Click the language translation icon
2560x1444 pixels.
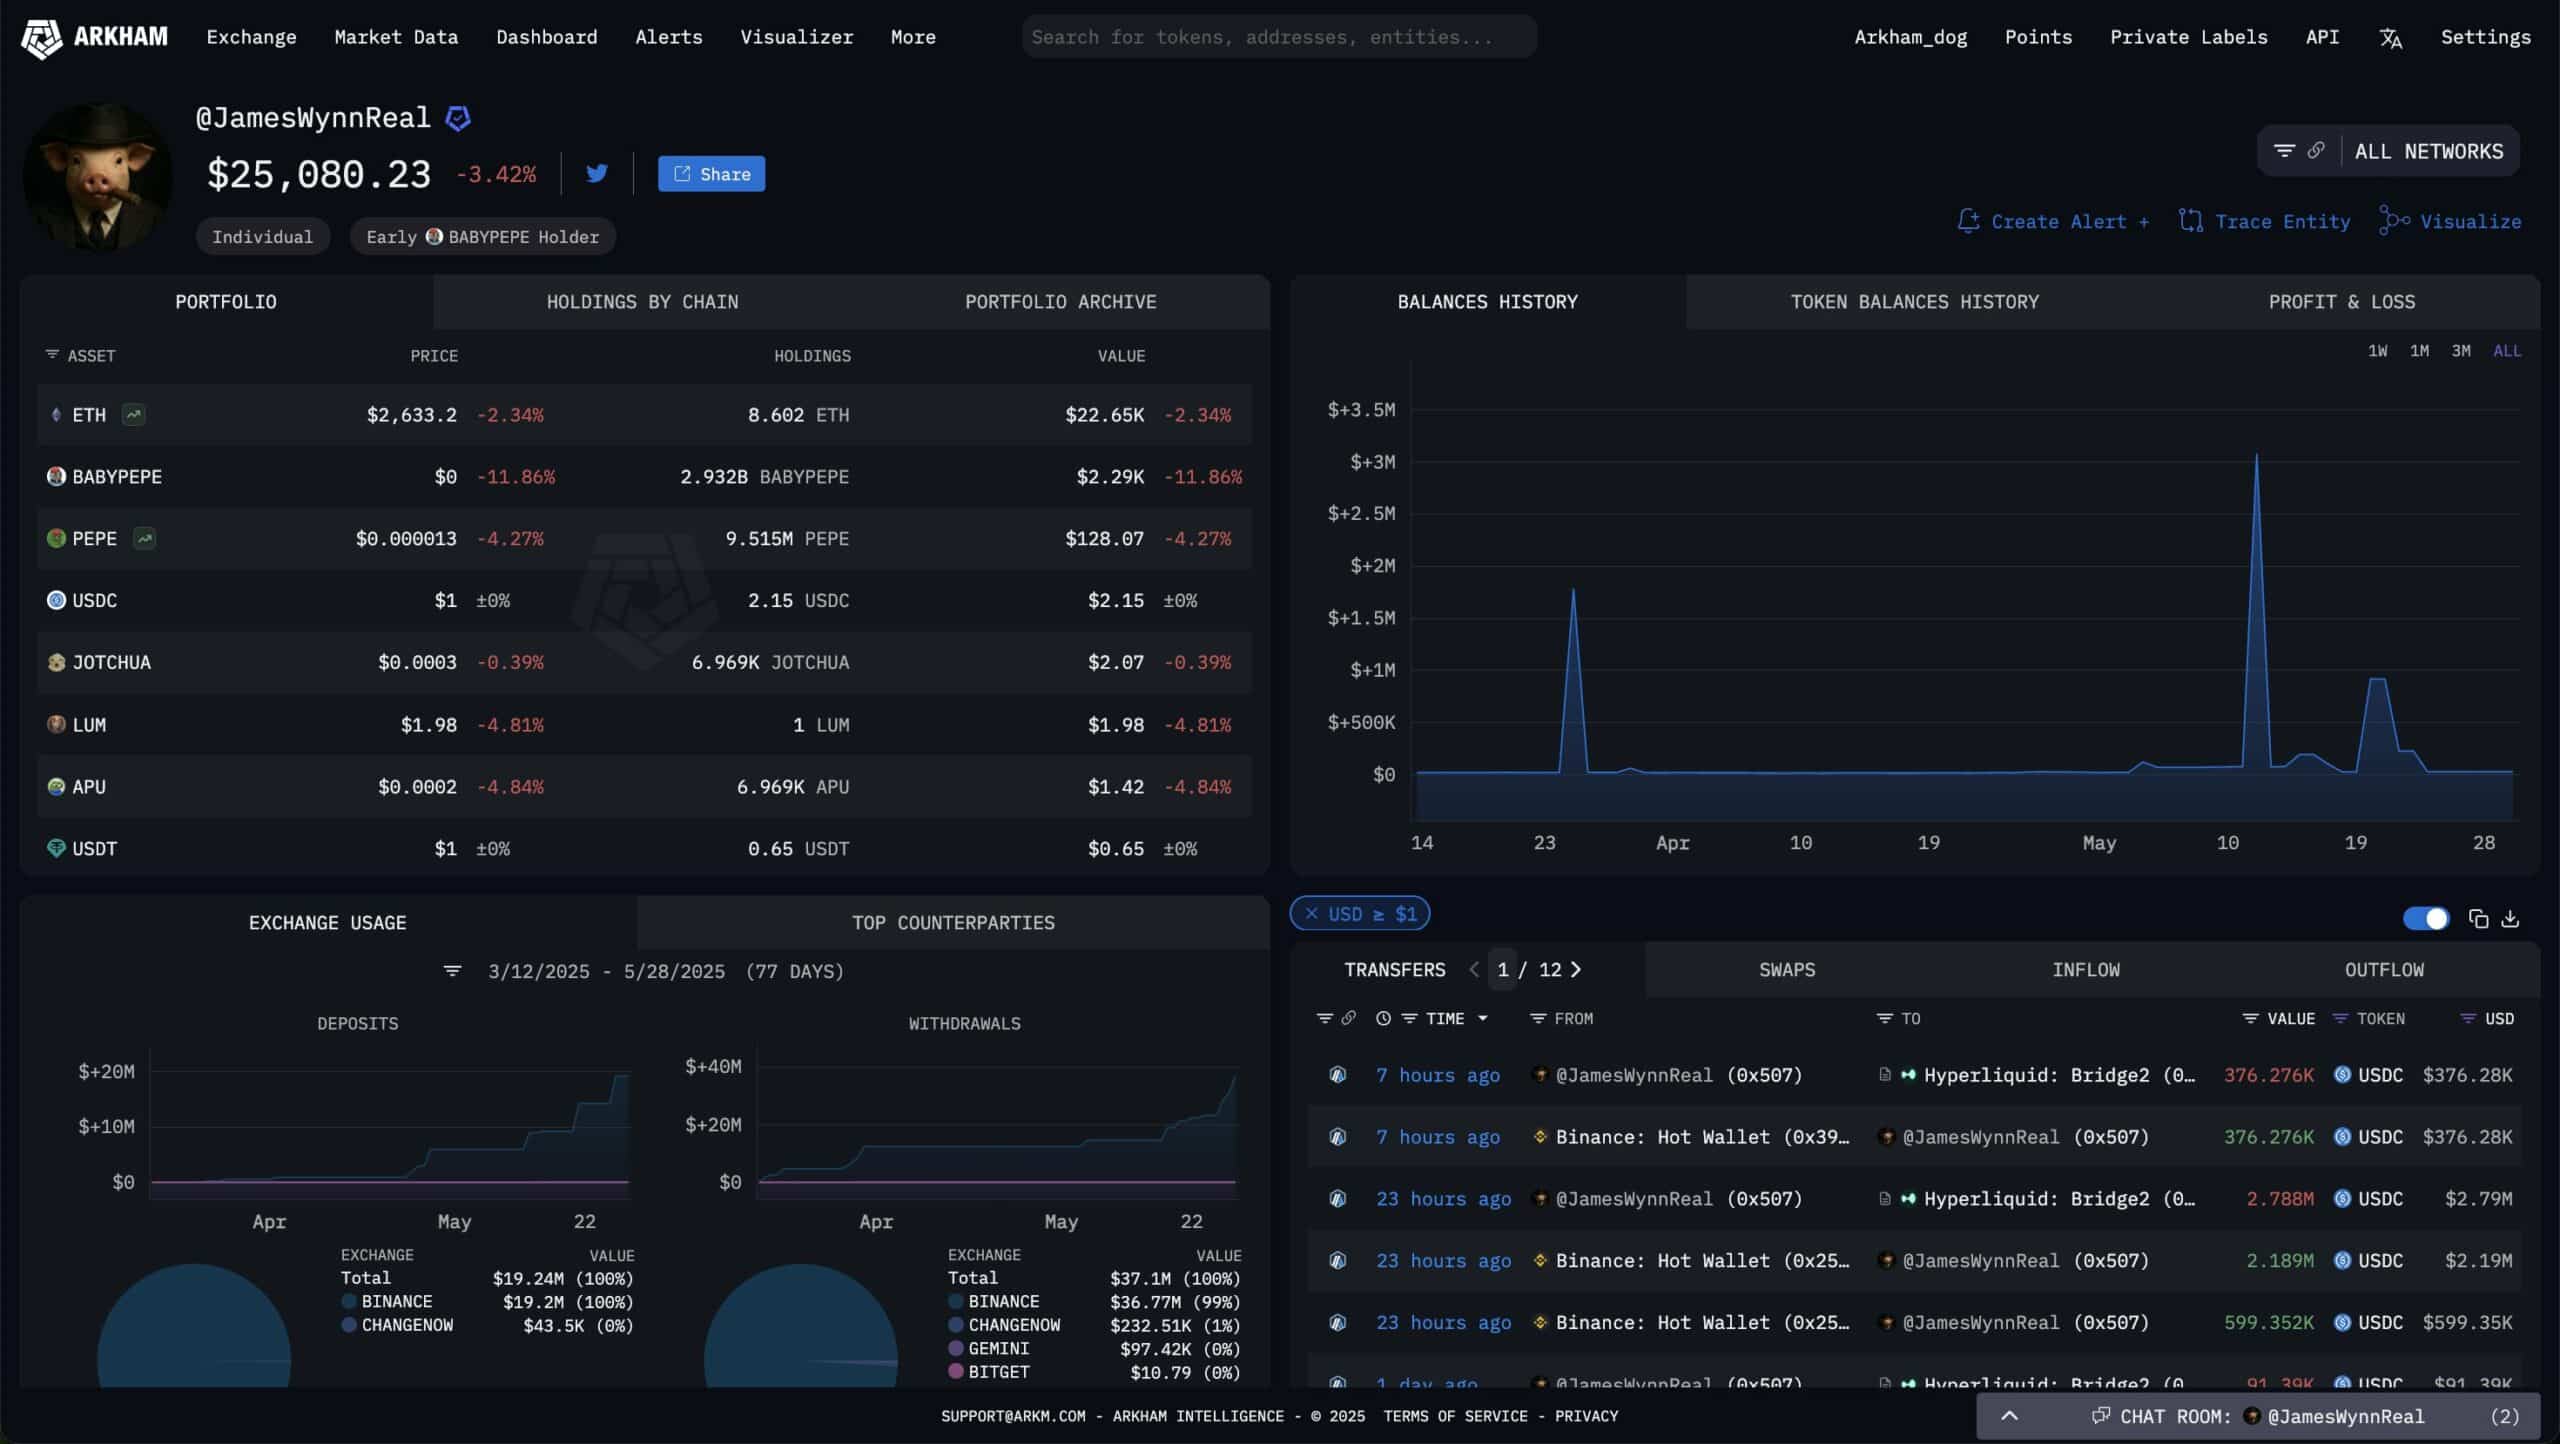2390,38
